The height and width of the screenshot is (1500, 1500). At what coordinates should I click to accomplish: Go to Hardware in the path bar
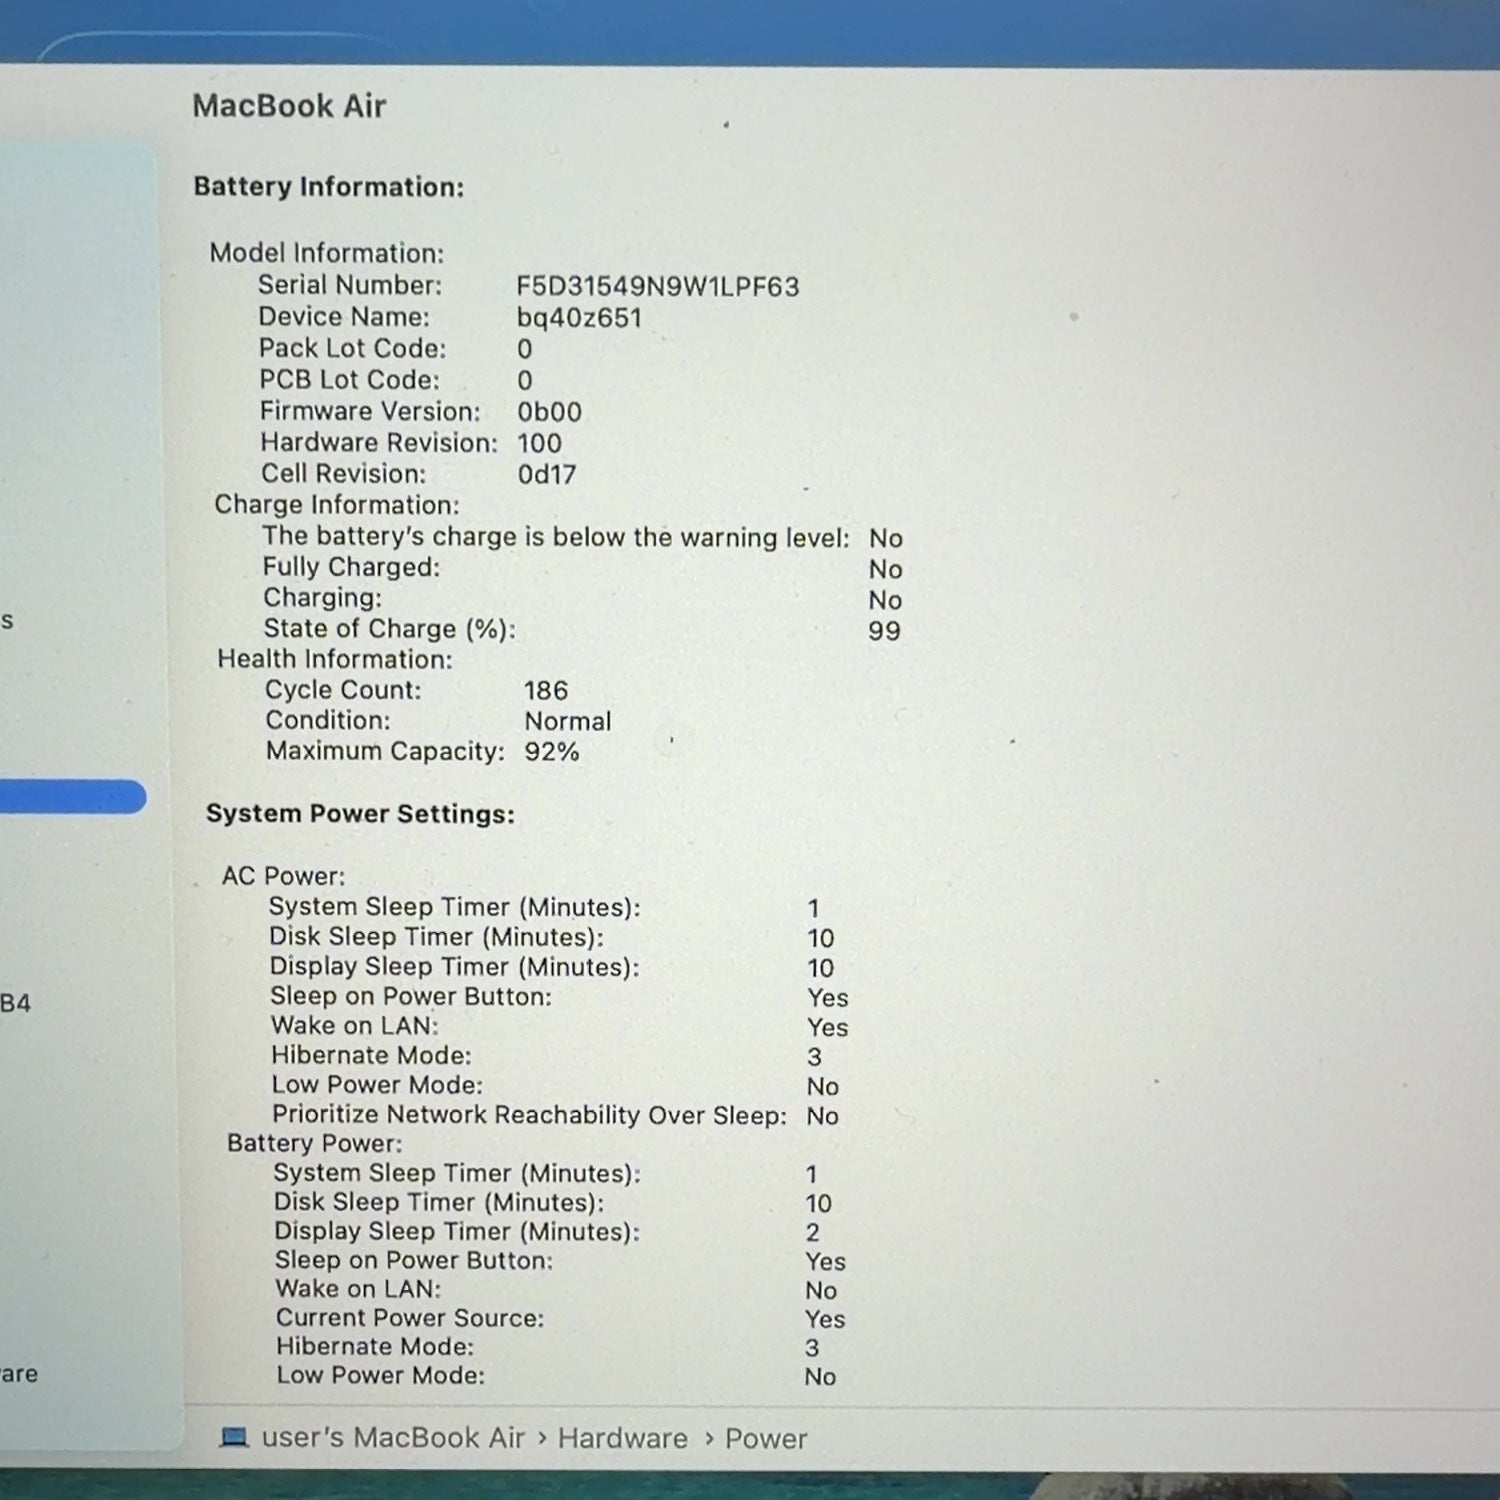click(622, 1439)
